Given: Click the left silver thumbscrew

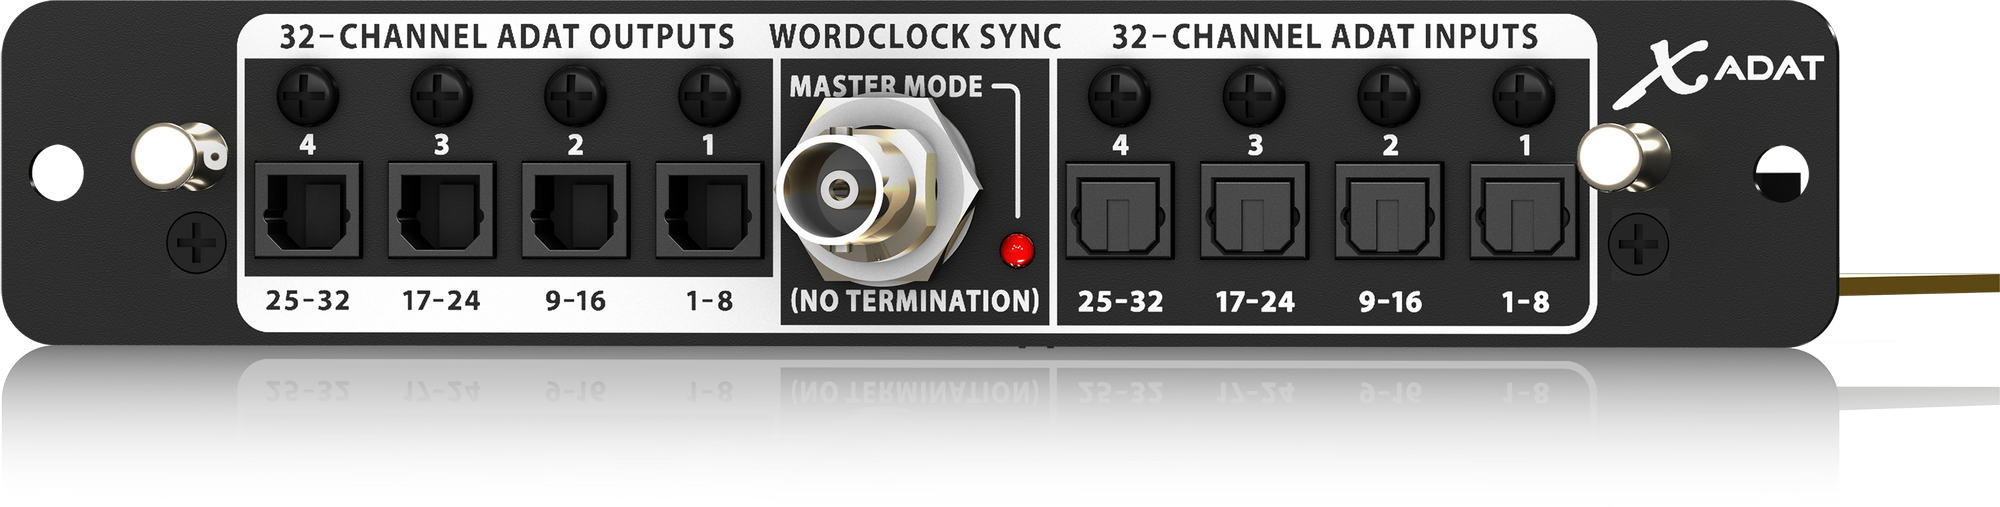Looking at the screenshot, I should point(180,157).
